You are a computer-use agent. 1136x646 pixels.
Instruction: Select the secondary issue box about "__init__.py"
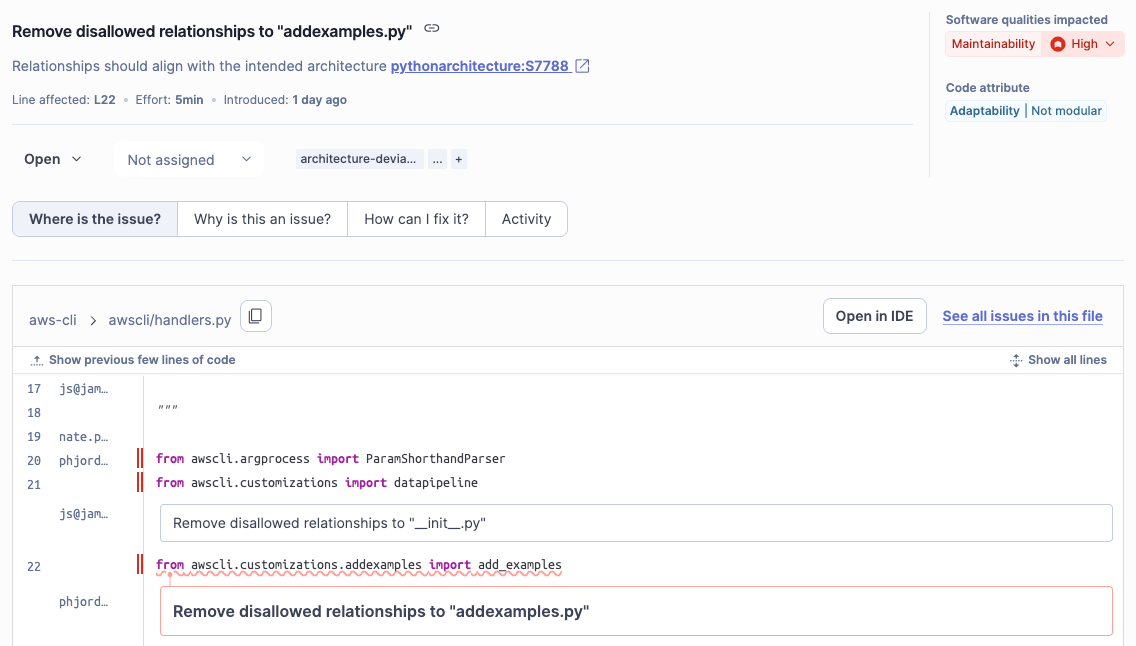point(636,523)
